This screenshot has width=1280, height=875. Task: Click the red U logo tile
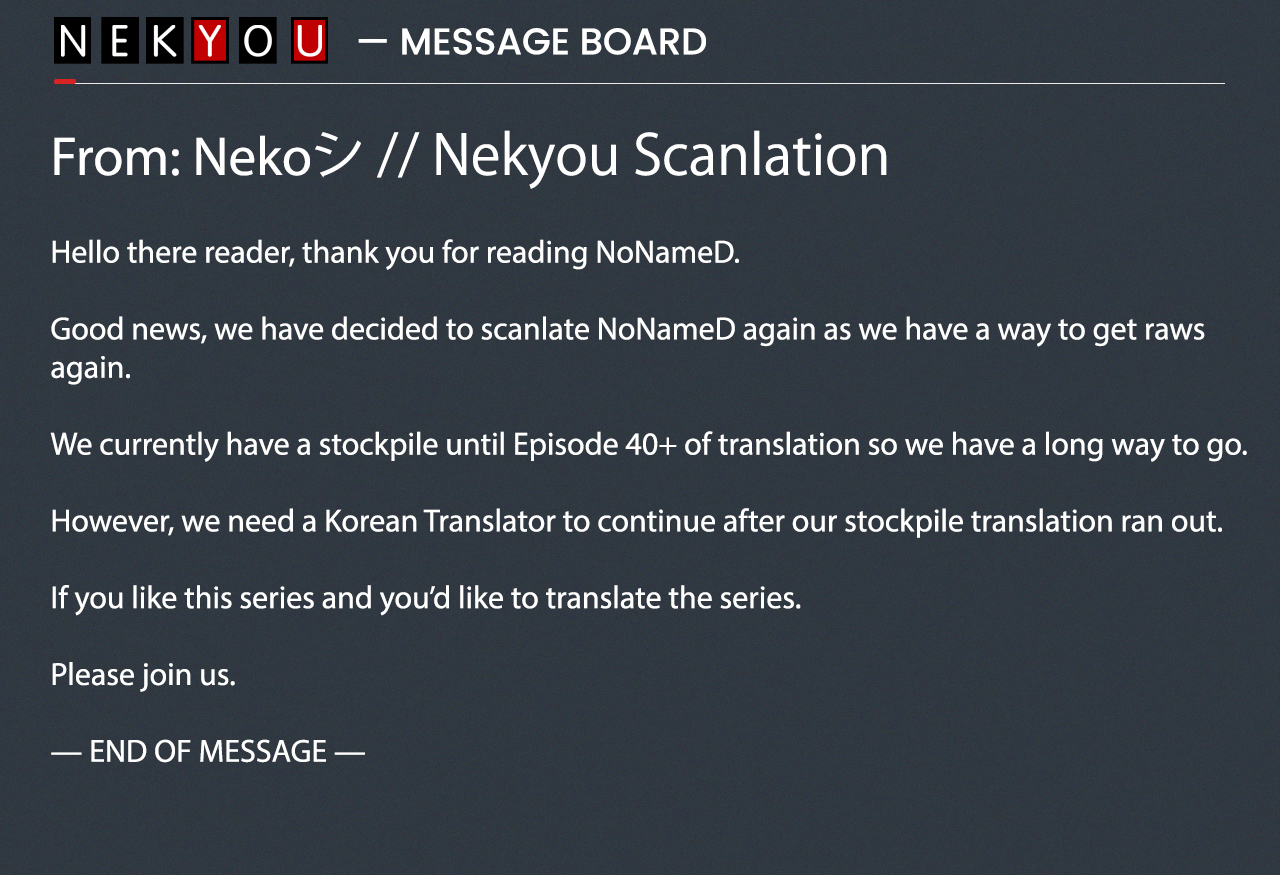(x=310, y=42)
